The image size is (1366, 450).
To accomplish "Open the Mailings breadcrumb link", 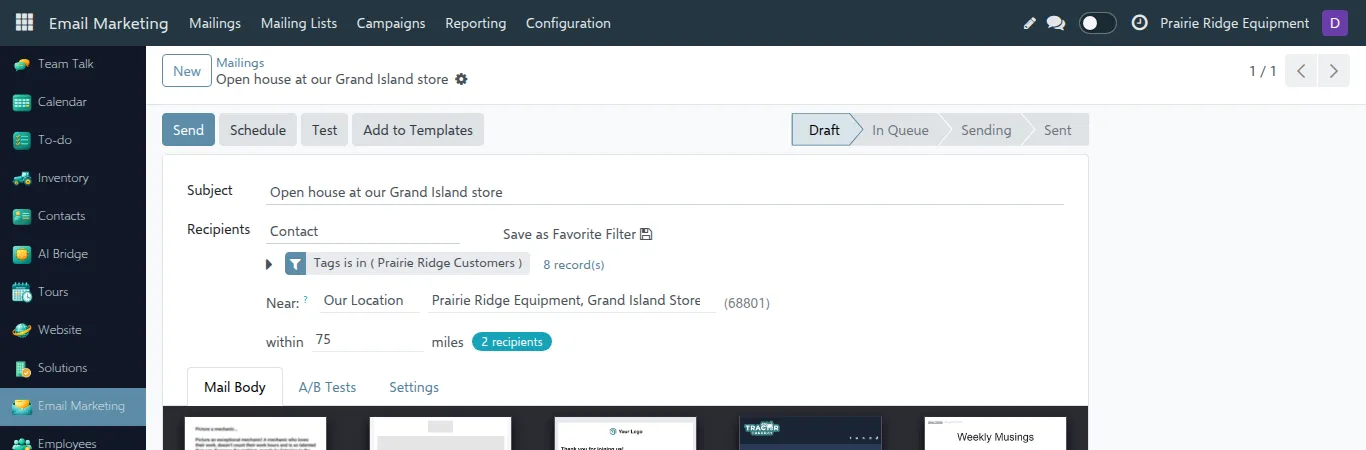I will [x=240, y=63].
